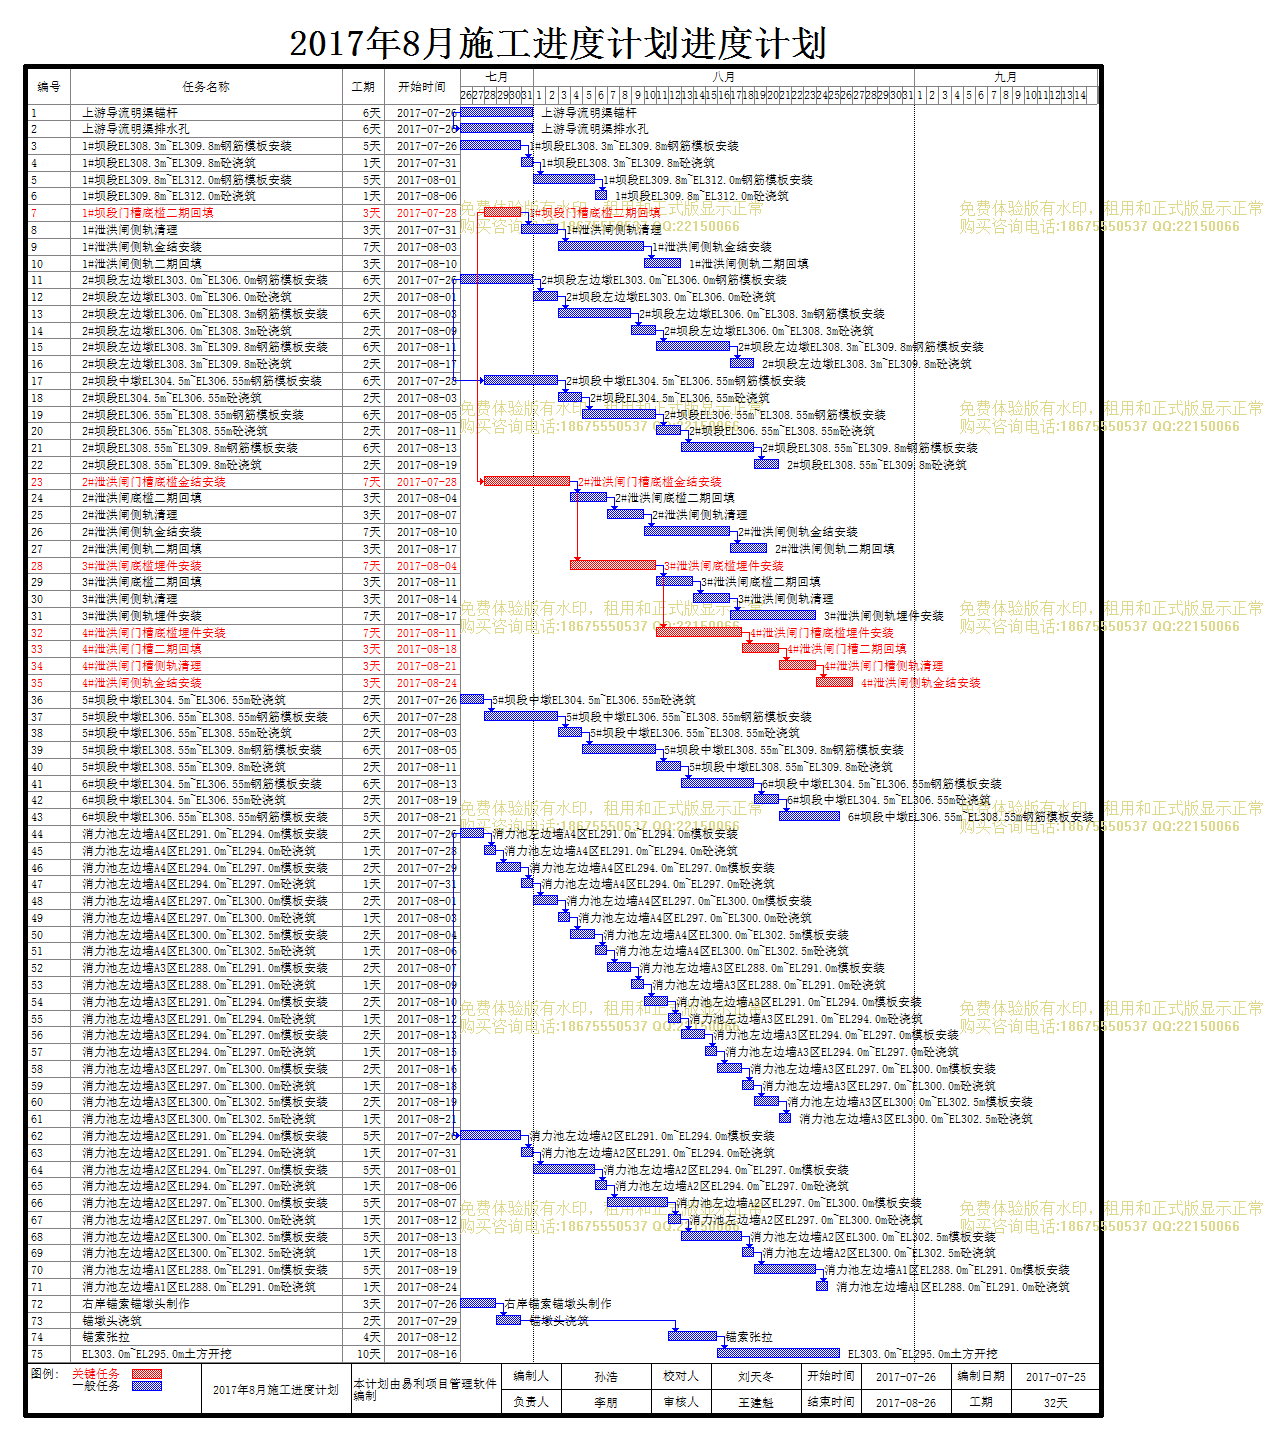Click the 七月 month header
Image resolution: width=1263 pixels, height=1439 pixels.
coord(497,77)
